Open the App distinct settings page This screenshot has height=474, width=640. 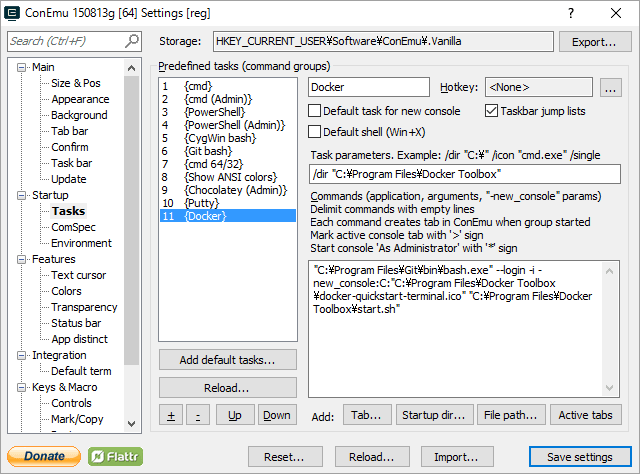(x=79, y=339)
